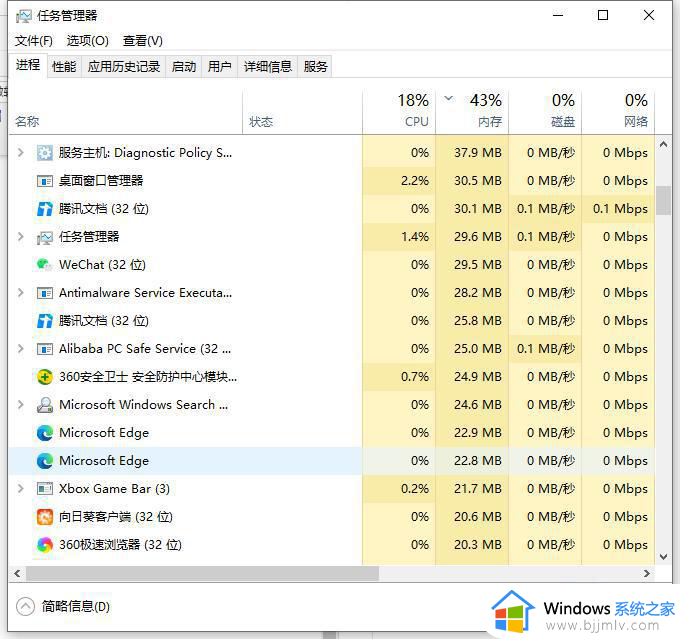Sort by the CPU column header

pos(399,111)
